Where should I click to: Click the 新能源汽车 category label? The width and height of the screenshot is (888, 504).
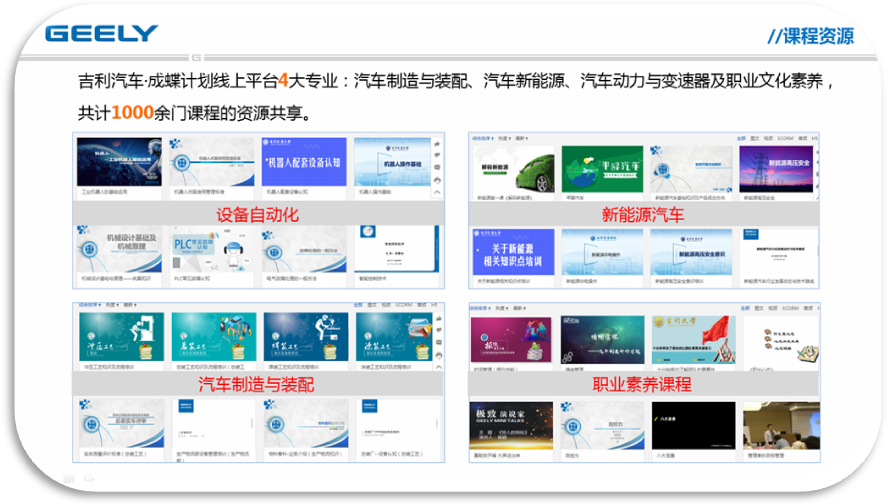click(643, 215)
